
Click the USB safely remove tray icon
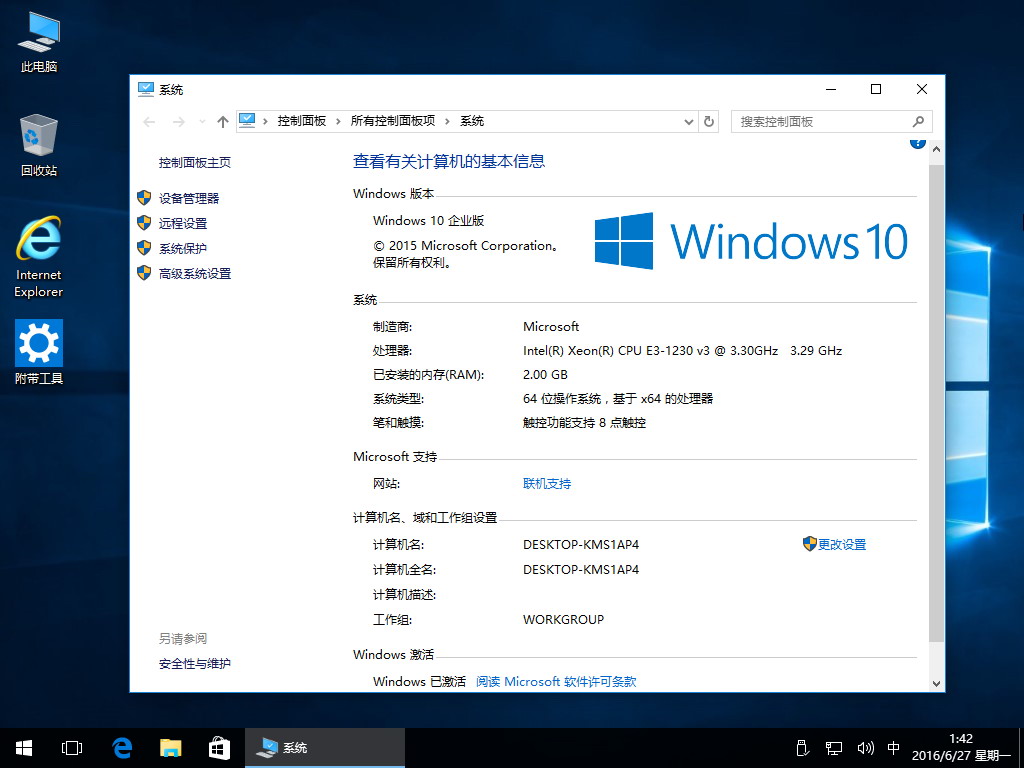[x=803, y=748]
